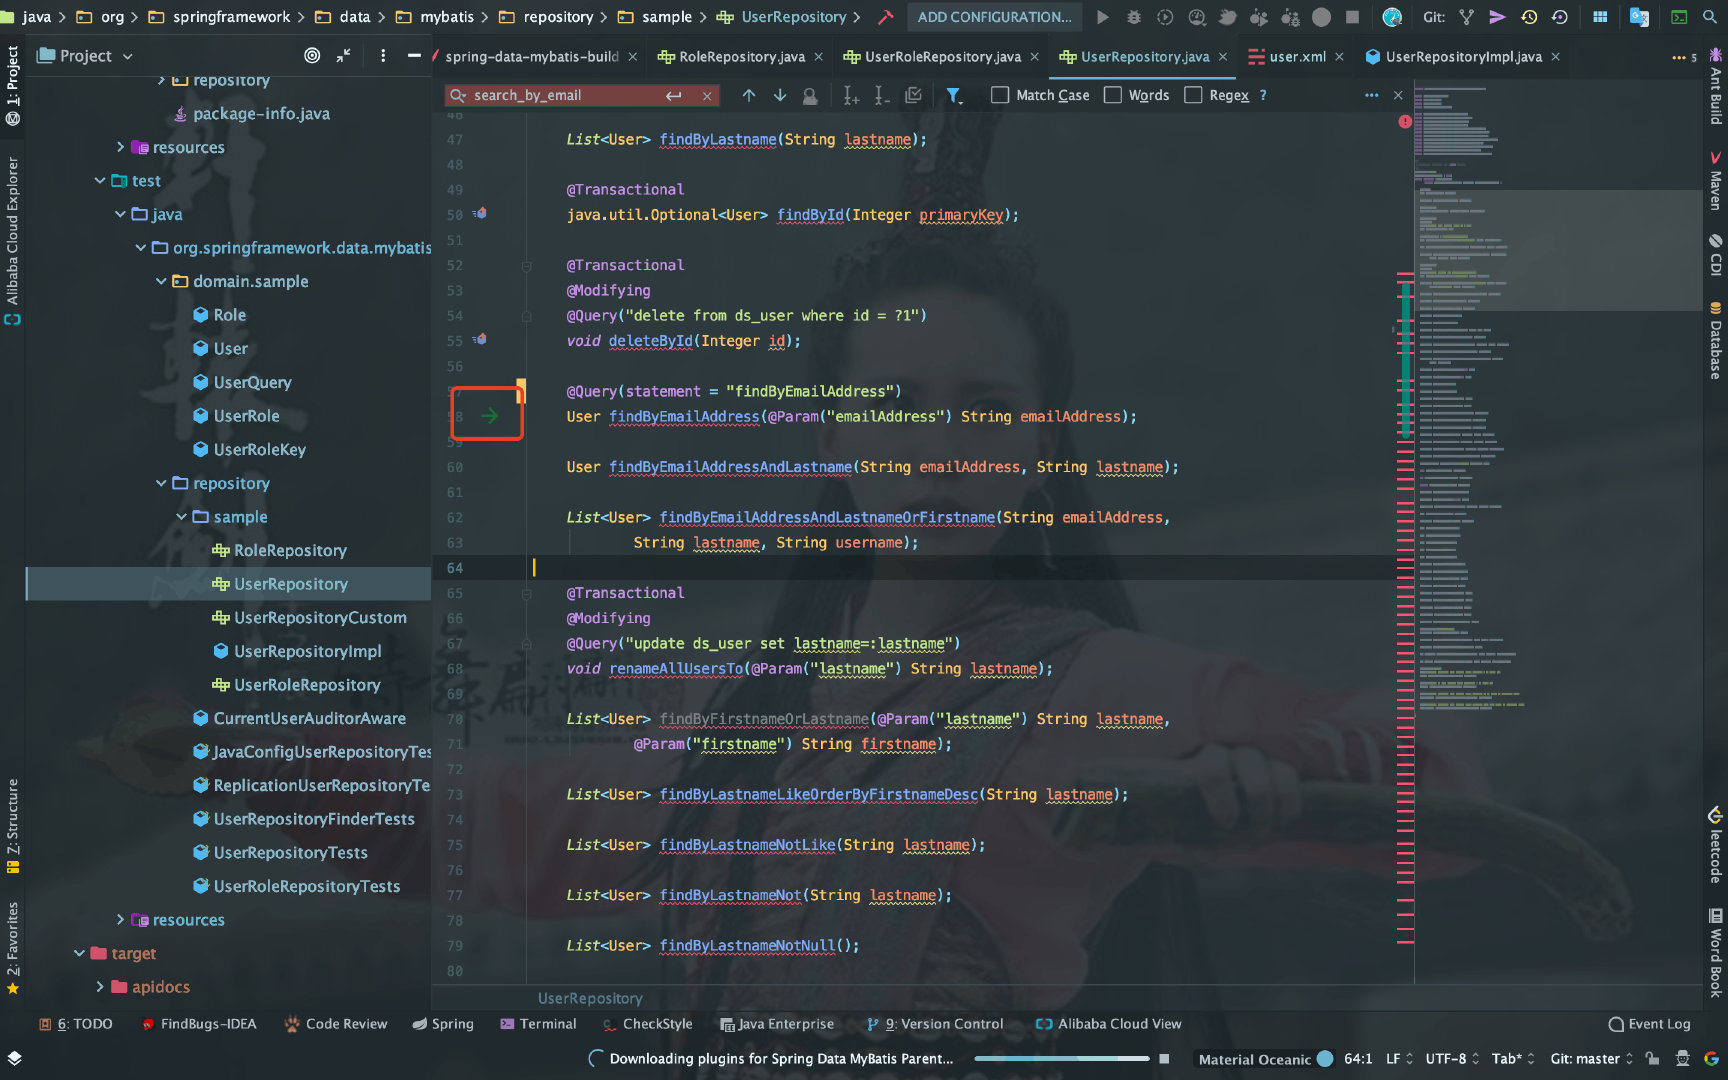The image size is (1728, 1080).
Task: Click the Translate icon in toolbar
Action: pyautogui.click(x=1639, y=17)
